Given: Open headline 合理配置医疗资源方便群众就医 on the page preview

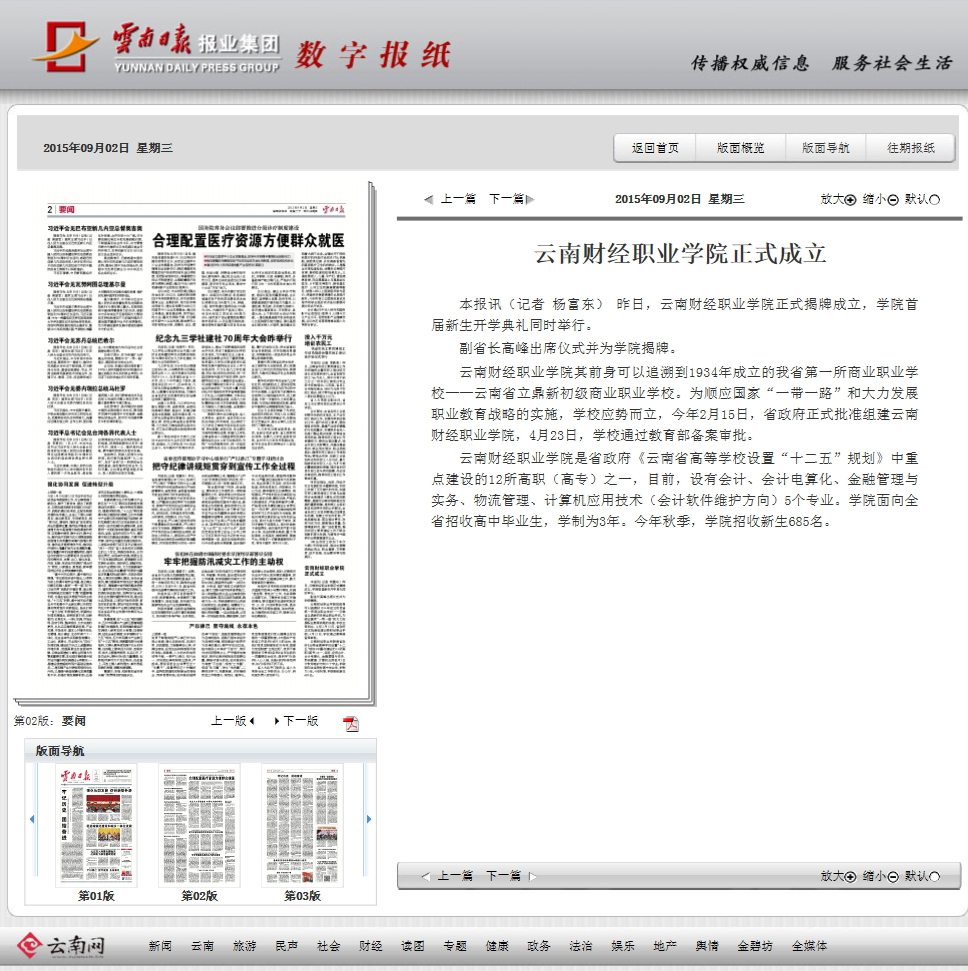Looking at the screenshot, I should [x=248, y=240].
